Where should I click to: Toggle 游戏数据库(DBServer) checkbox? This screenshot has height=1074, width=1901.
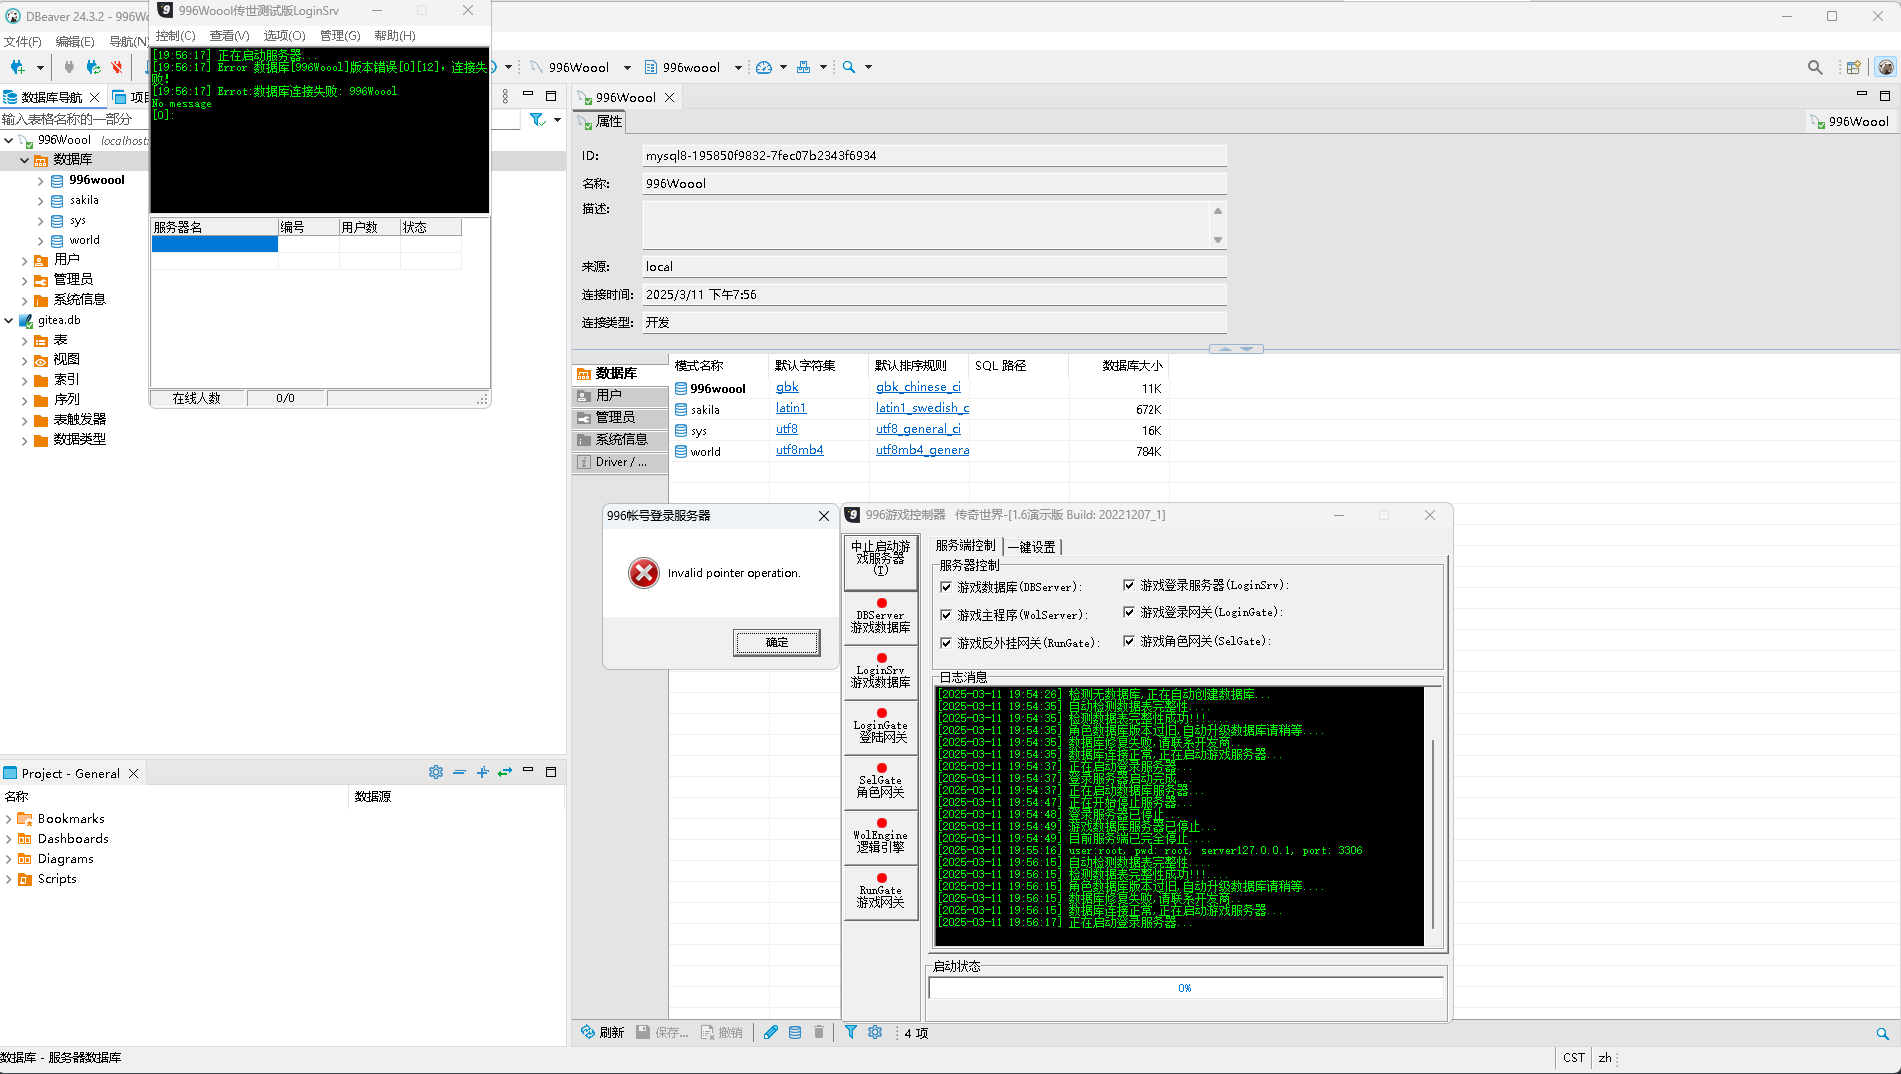(x=946, y=587)
